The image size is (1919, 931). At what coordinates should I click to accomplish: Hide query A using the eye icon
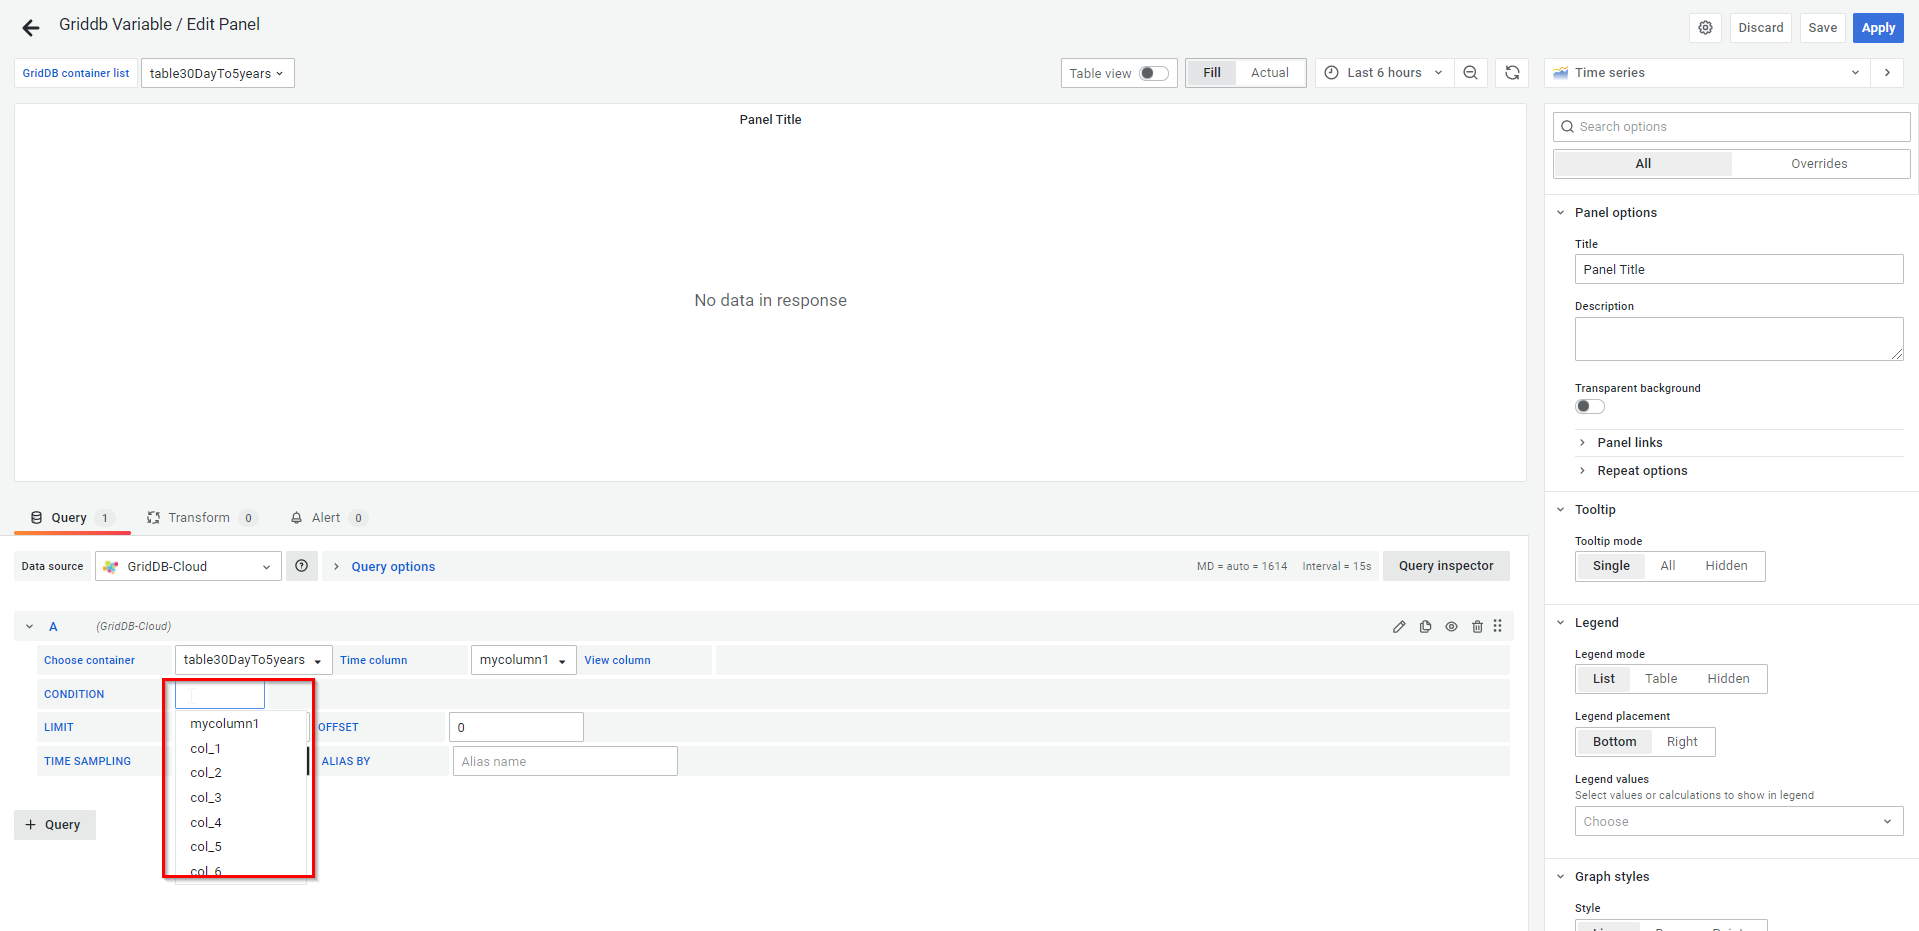[1451, 627]
